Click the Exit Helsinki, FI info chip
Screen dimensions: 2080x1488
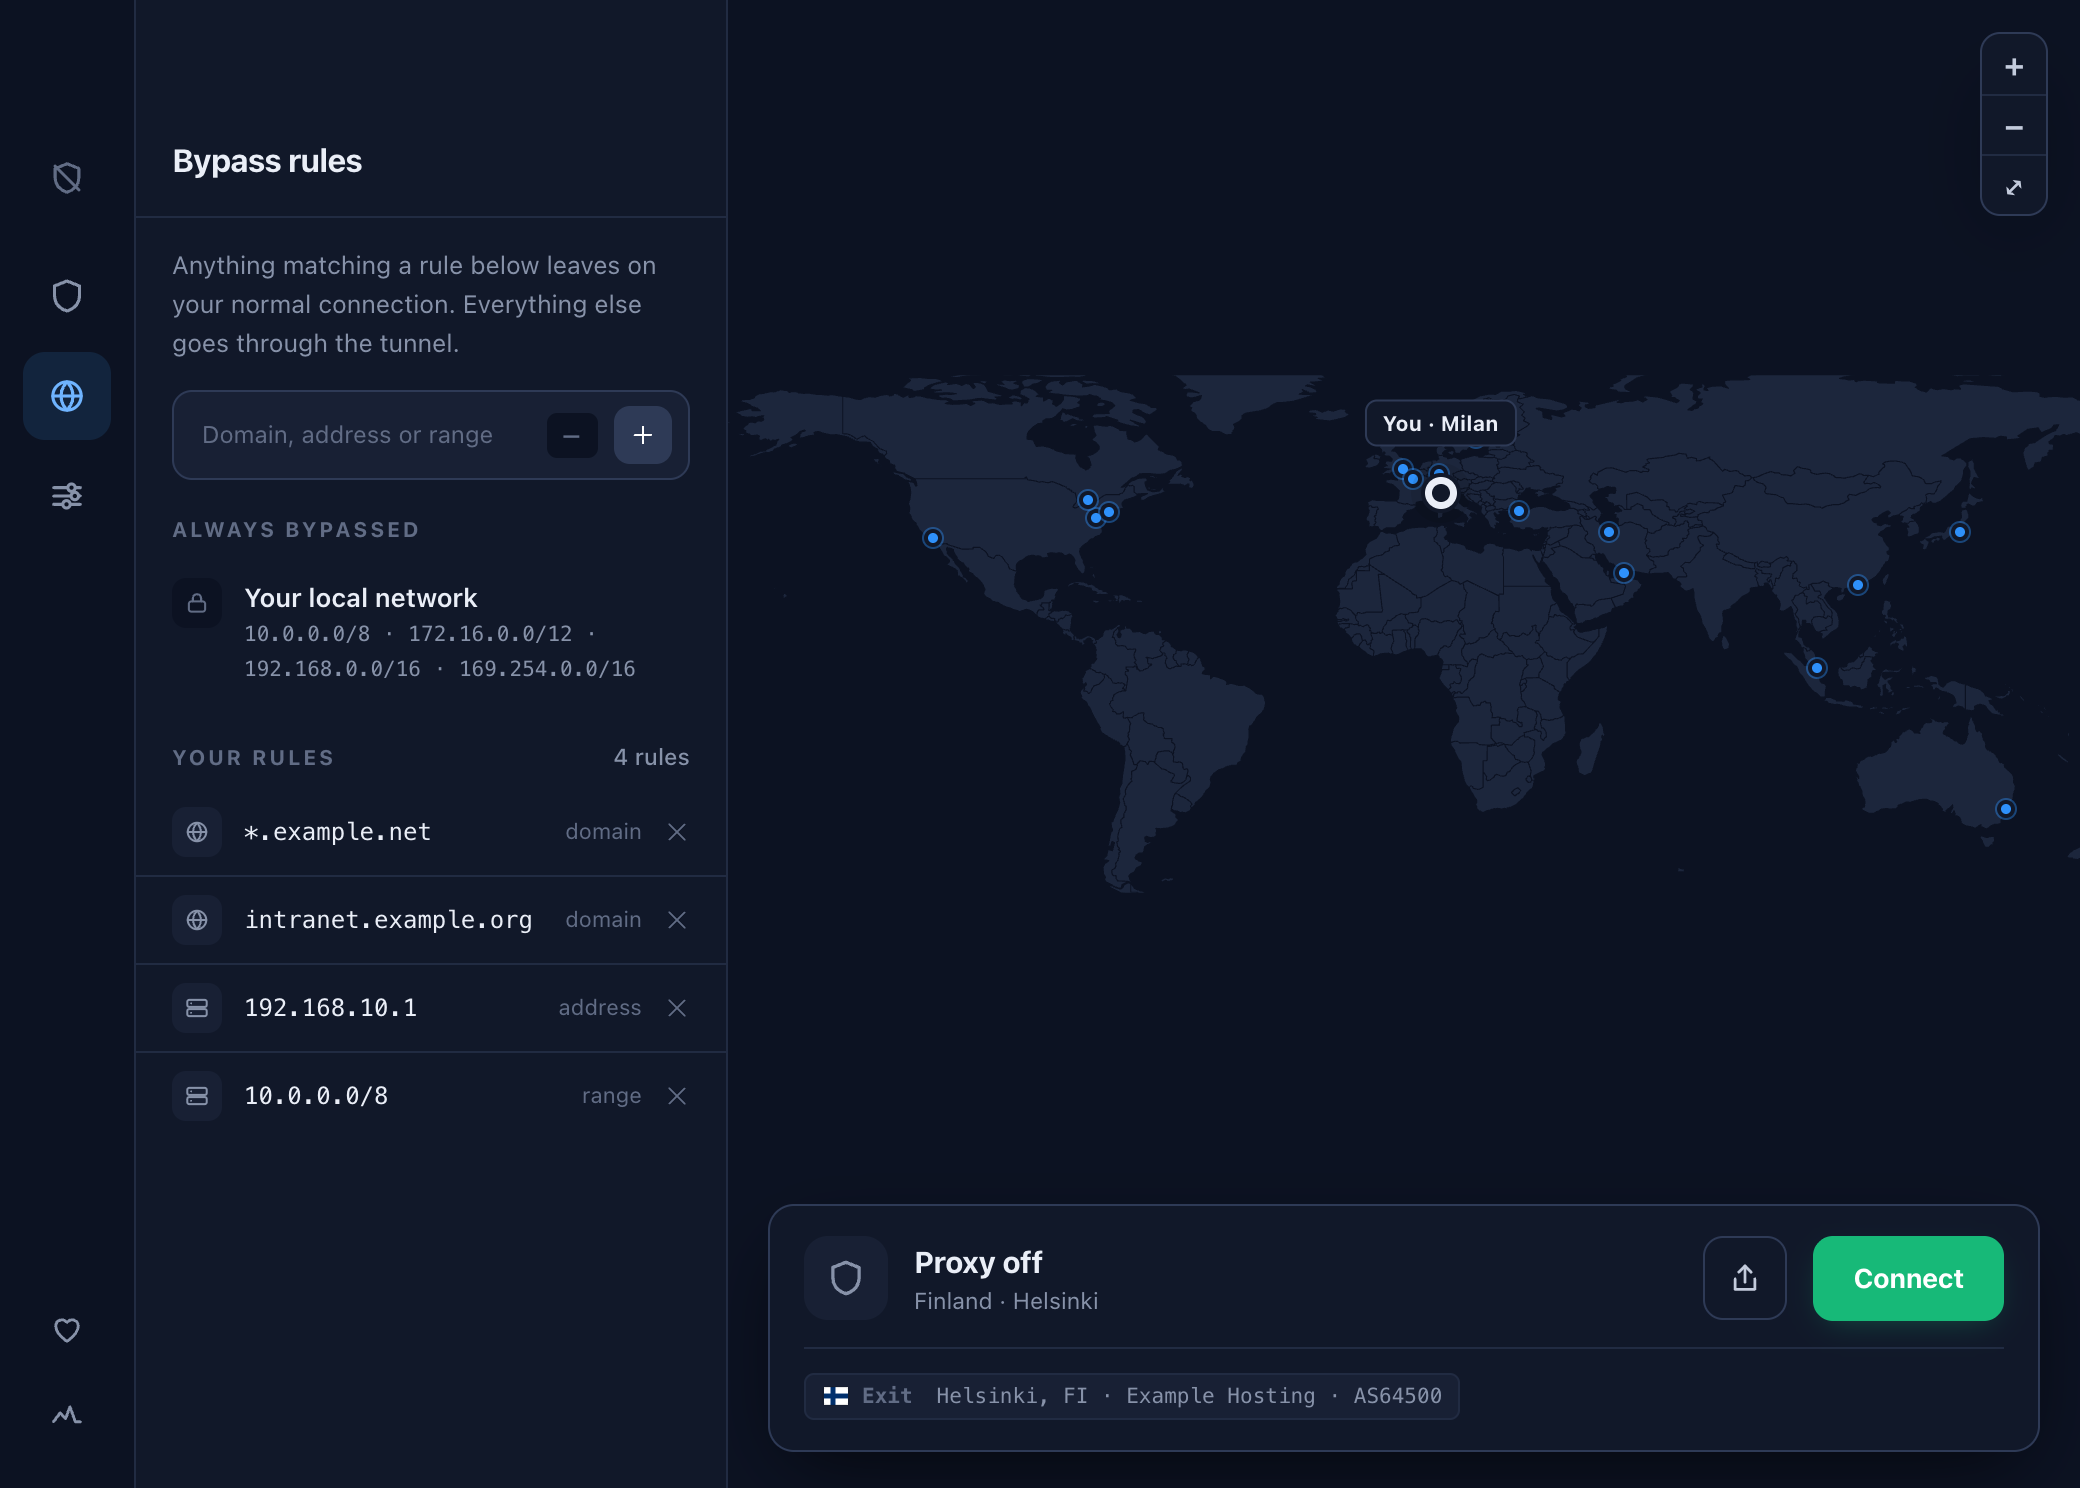tap(1132, 1396)
